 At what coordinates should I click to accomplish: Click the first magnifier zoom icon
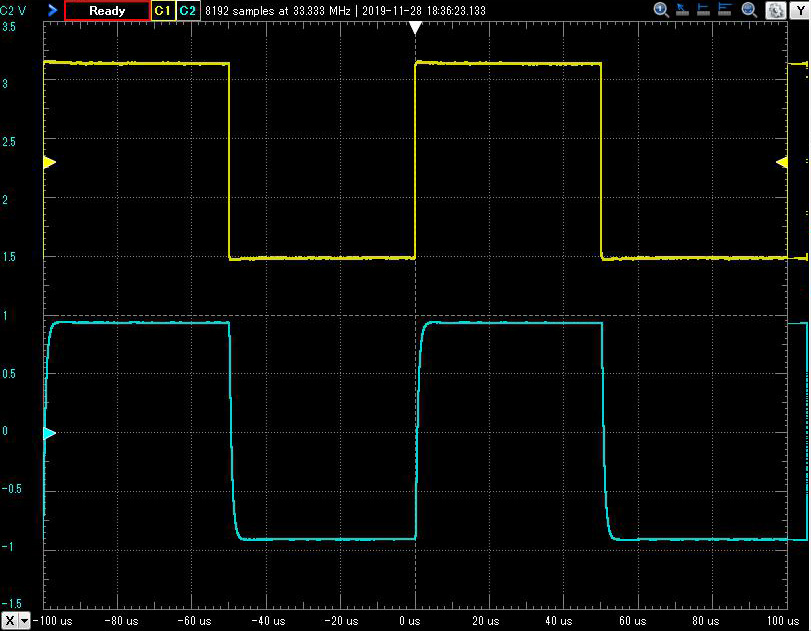click(661, 10)
